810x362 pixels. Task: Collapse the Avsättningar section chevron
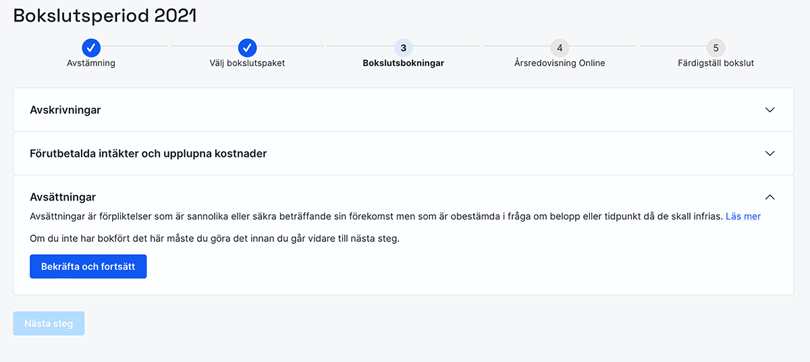point(770,197)
